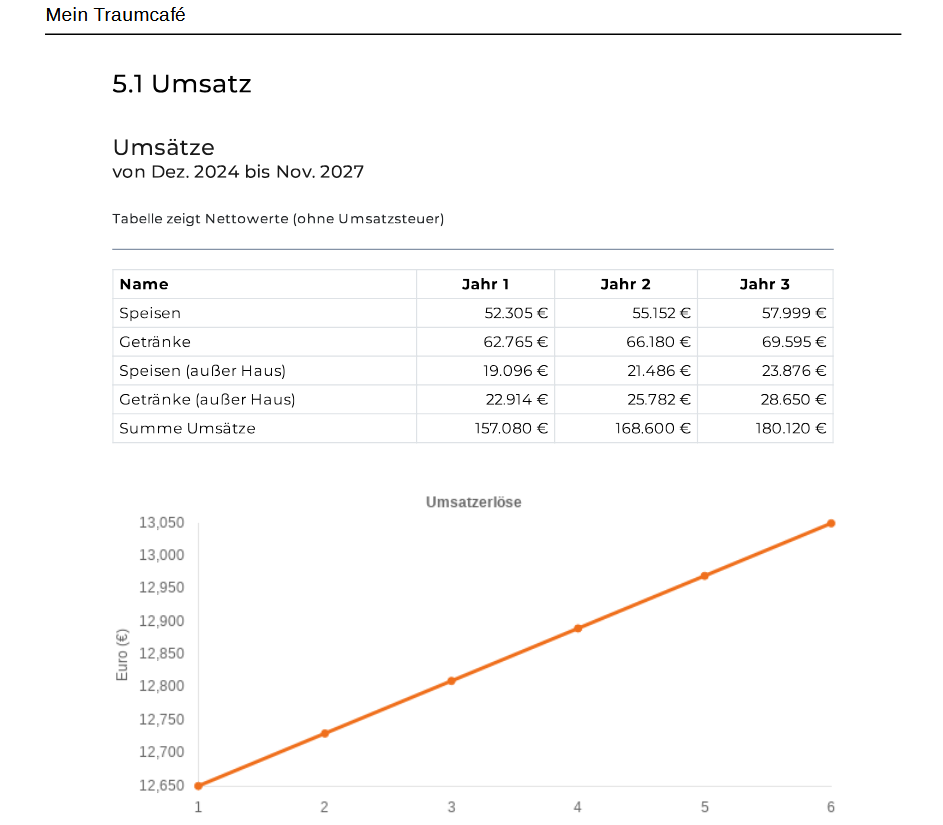This screenshot has height=825, width=943.
Task: Click the 'Jahr 2' column header
Action: (x=625, y=284)
